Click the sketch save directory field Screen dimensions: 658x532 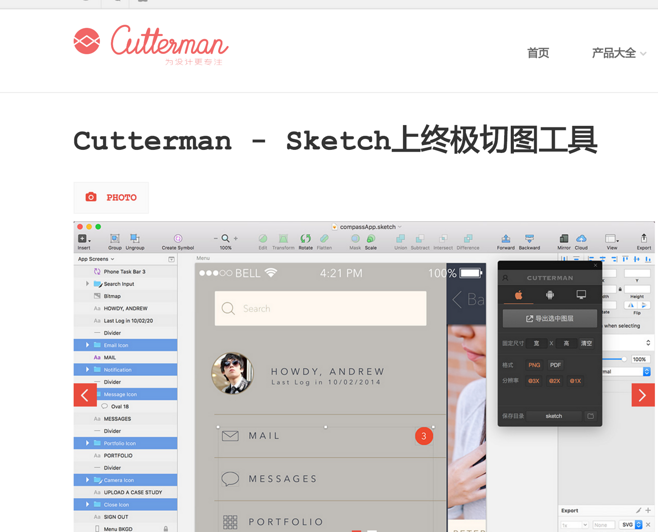coord(554,416)
